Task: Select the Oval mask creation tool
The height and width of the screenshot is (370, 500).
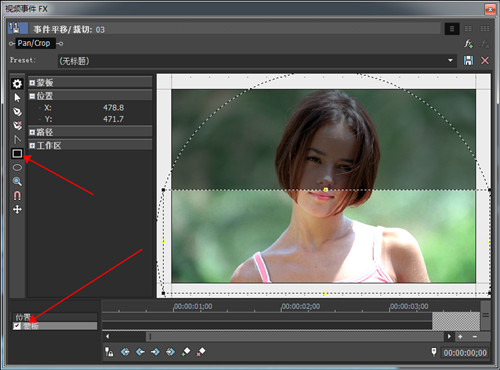Action: tap(17, 167)
